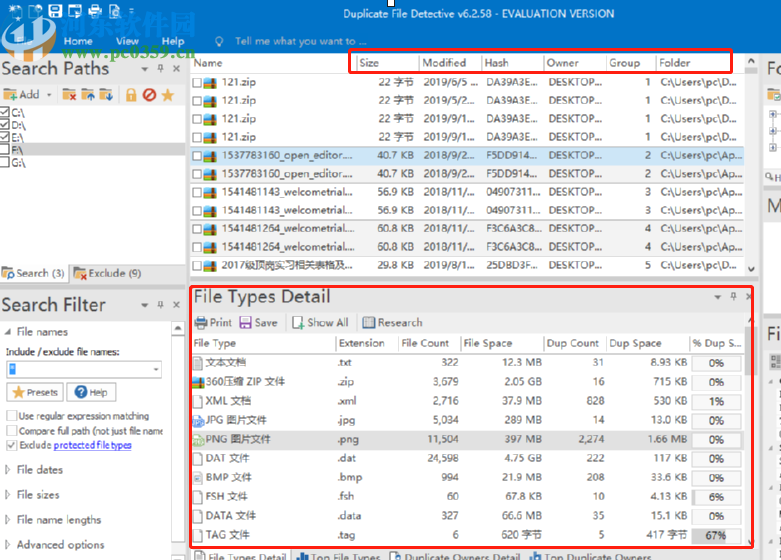The image size is (781, 560).
Task: Pin the File Types Detail panel
Action: coord(733,296)
